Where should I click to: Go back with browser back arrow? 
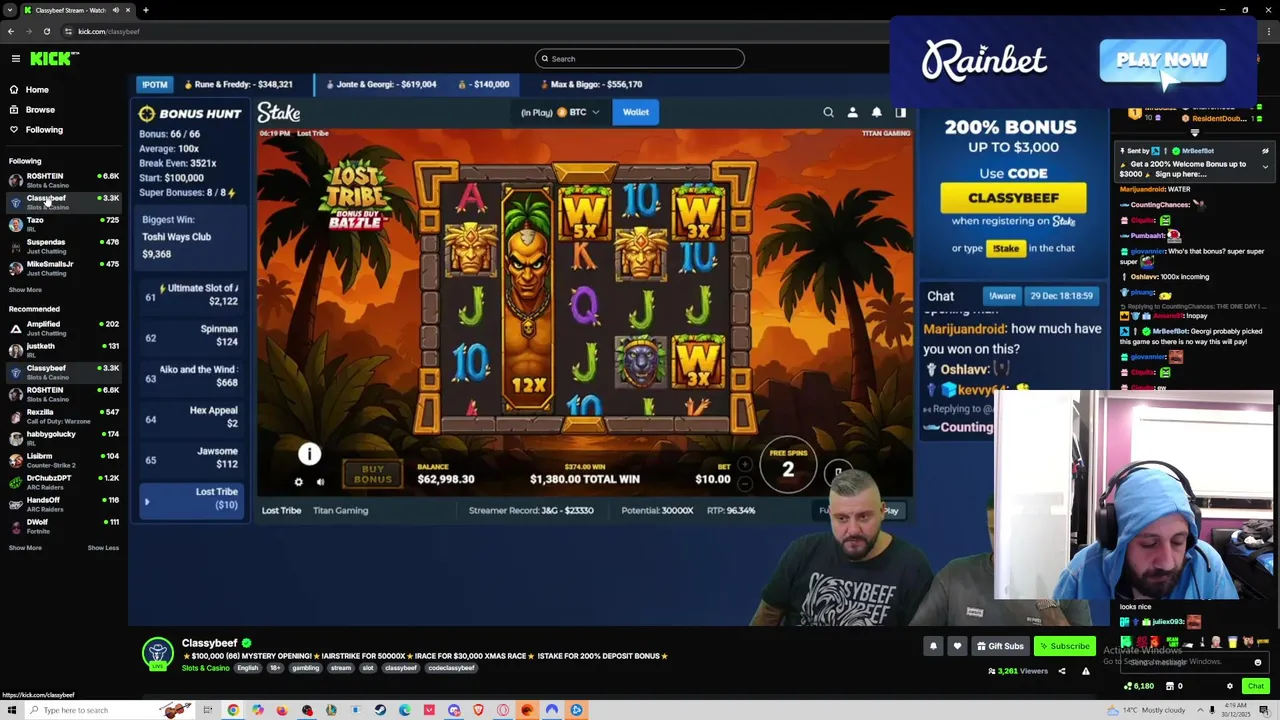10,31
